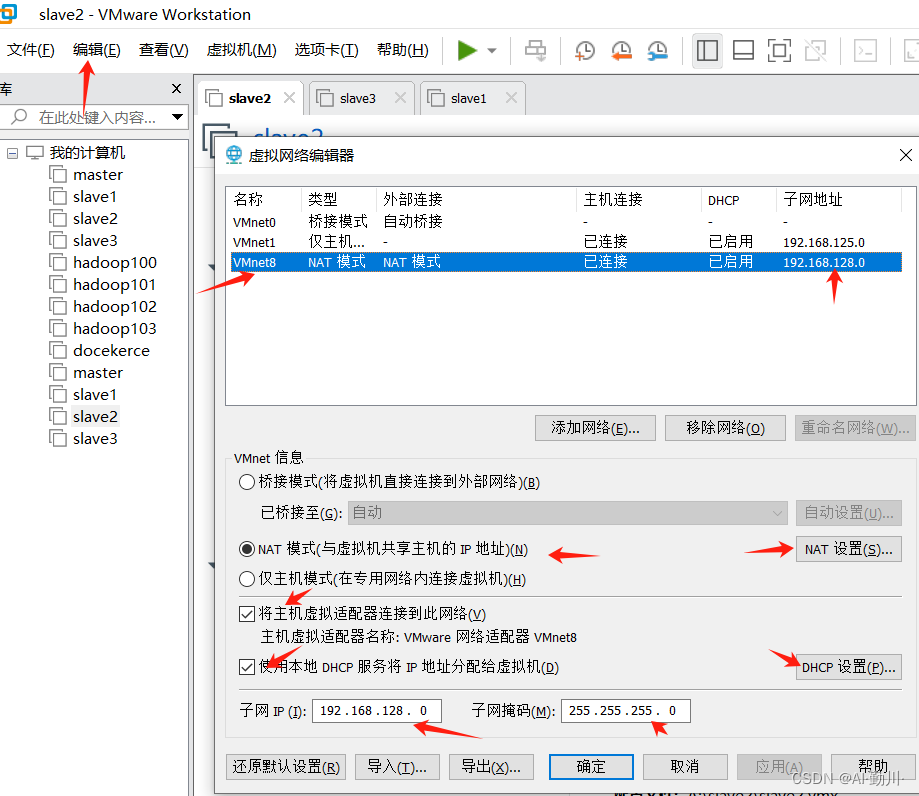This screenshot has width=919, height=796.
Task: Click the 主机连接 column header
Action: coord(639,200)
